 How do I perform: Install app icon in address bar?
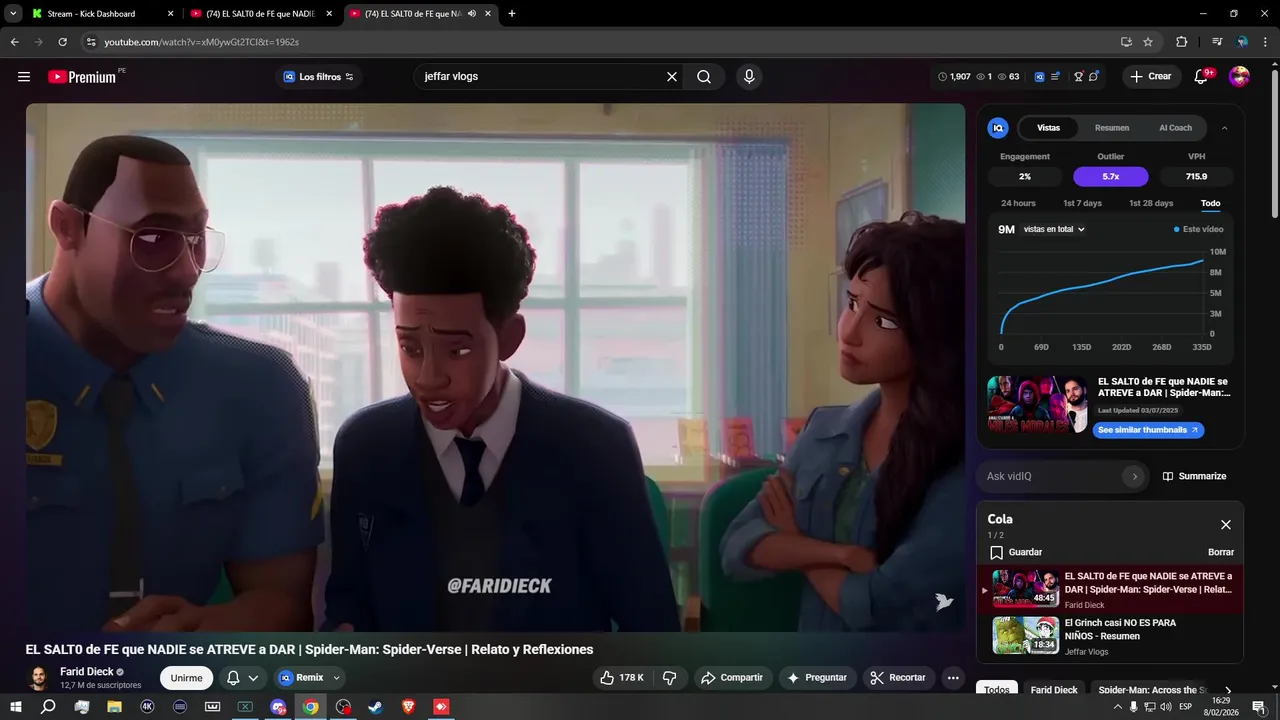1126,42
